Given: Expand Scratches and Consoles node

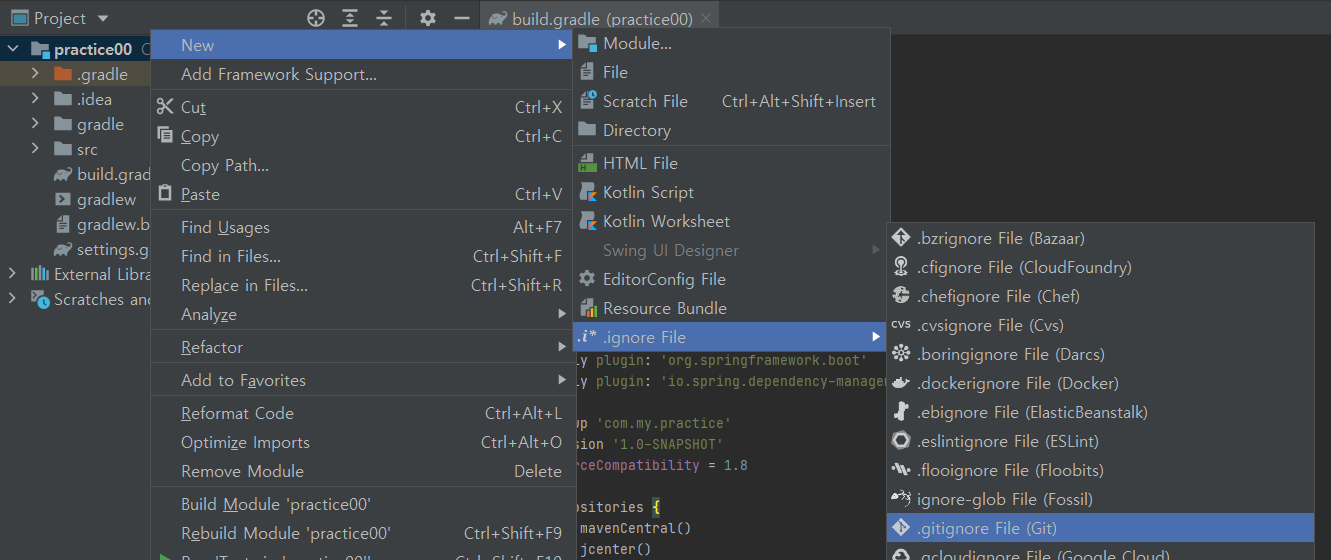Looking at the screenshot, I should [x=13, y=299].
